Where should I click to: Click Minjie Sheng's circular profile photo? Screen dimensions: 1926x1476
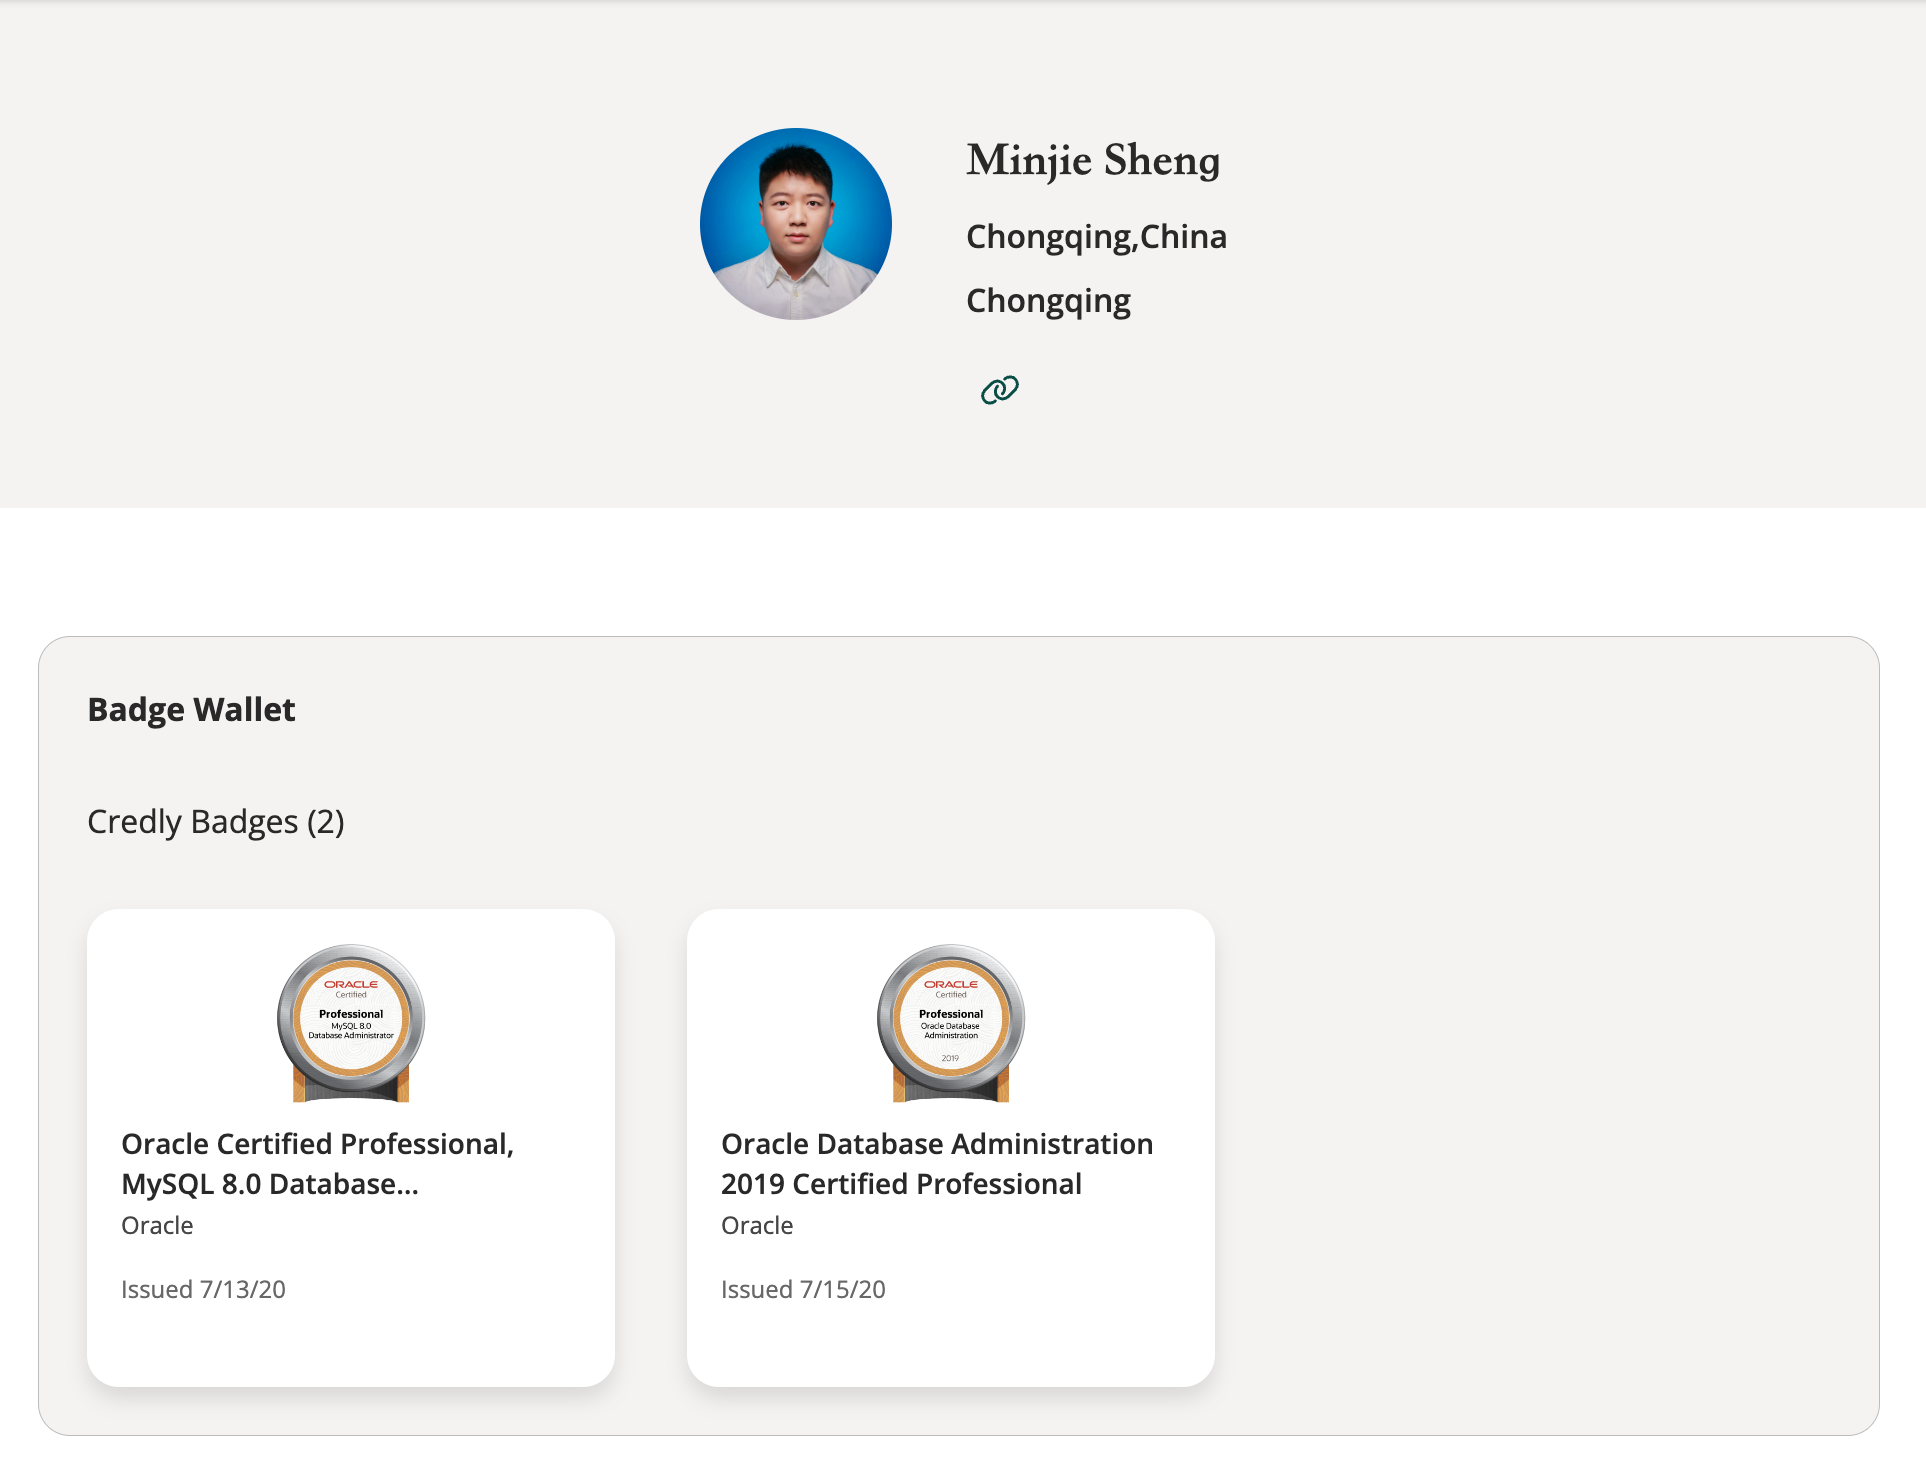796,224
